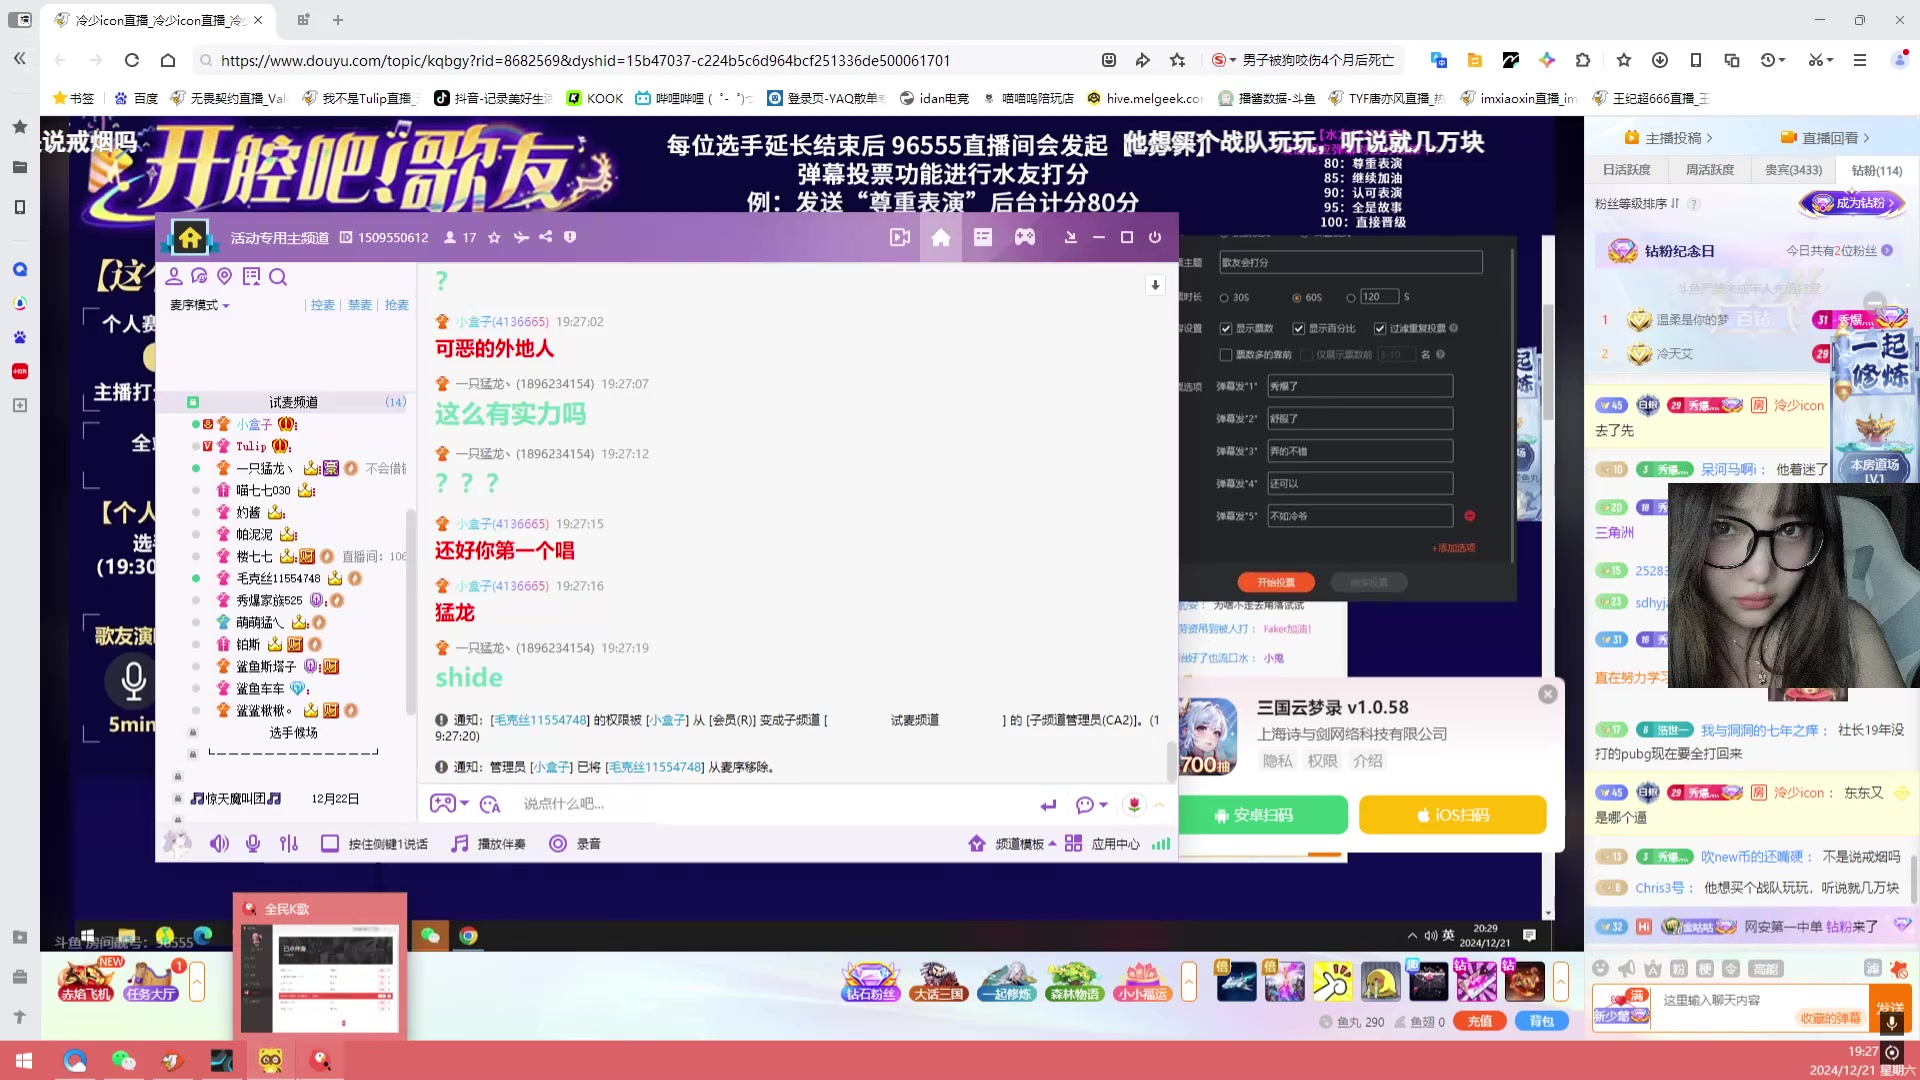Viewport: 1920px width, 1080px height.
Task: Expand the gift bar arrow beside 小小福运
Action: tap(1189, 981)
